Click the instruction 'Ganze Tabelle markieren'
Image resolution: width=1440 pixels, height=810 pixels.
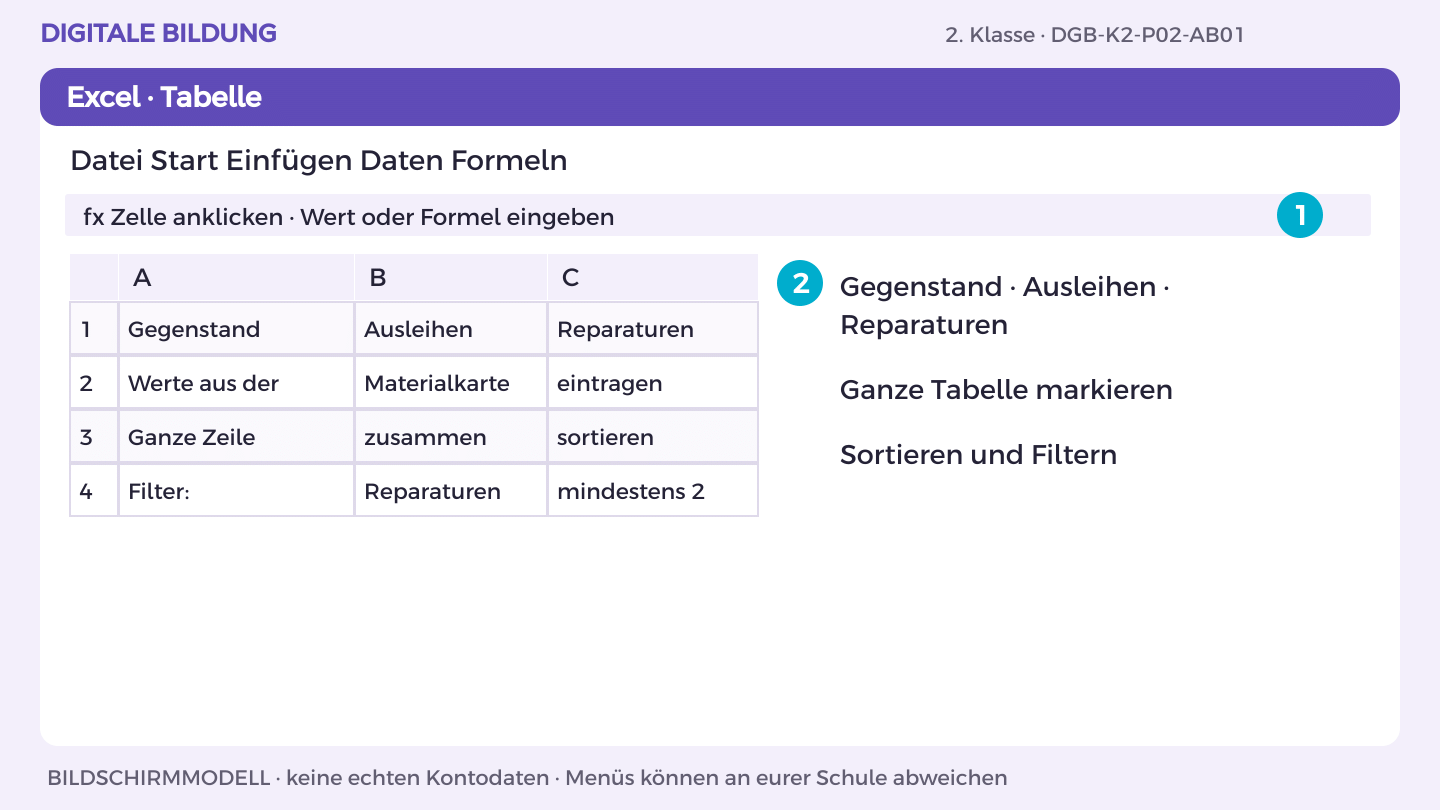[1006, 390]
